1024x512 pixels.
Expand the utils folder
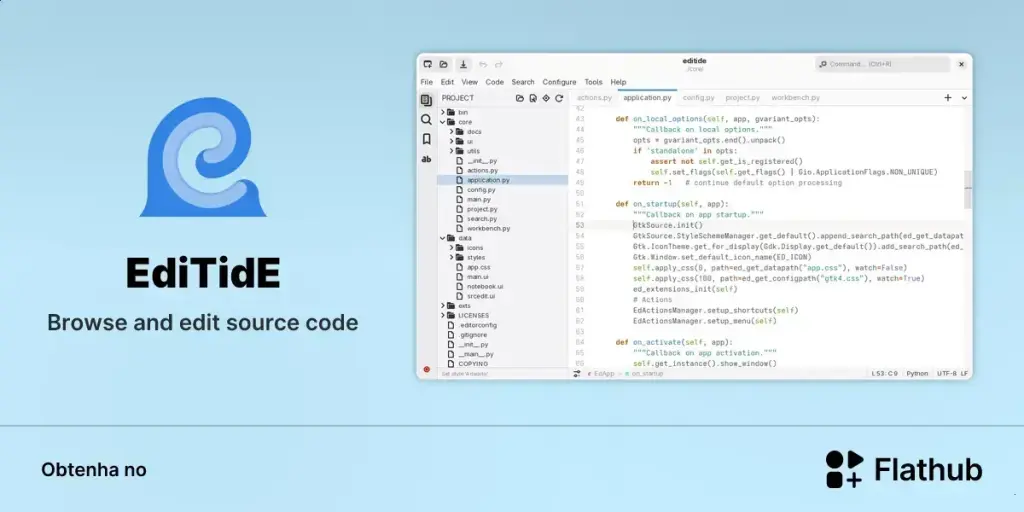pos(451,151)
